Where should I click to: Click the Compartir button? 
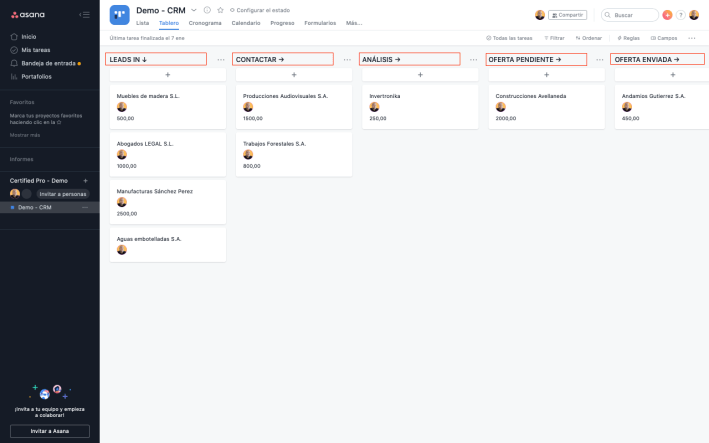click(567, 15)
